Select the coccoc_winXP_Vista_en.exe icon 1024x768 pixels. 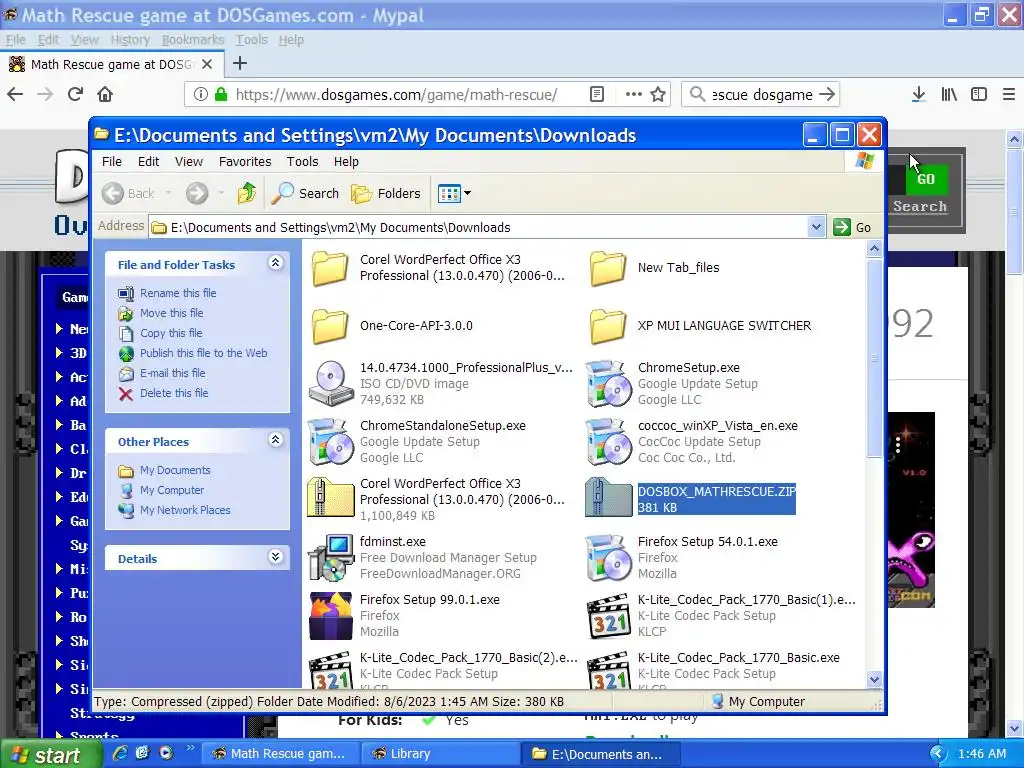click(x=609, y=441)
